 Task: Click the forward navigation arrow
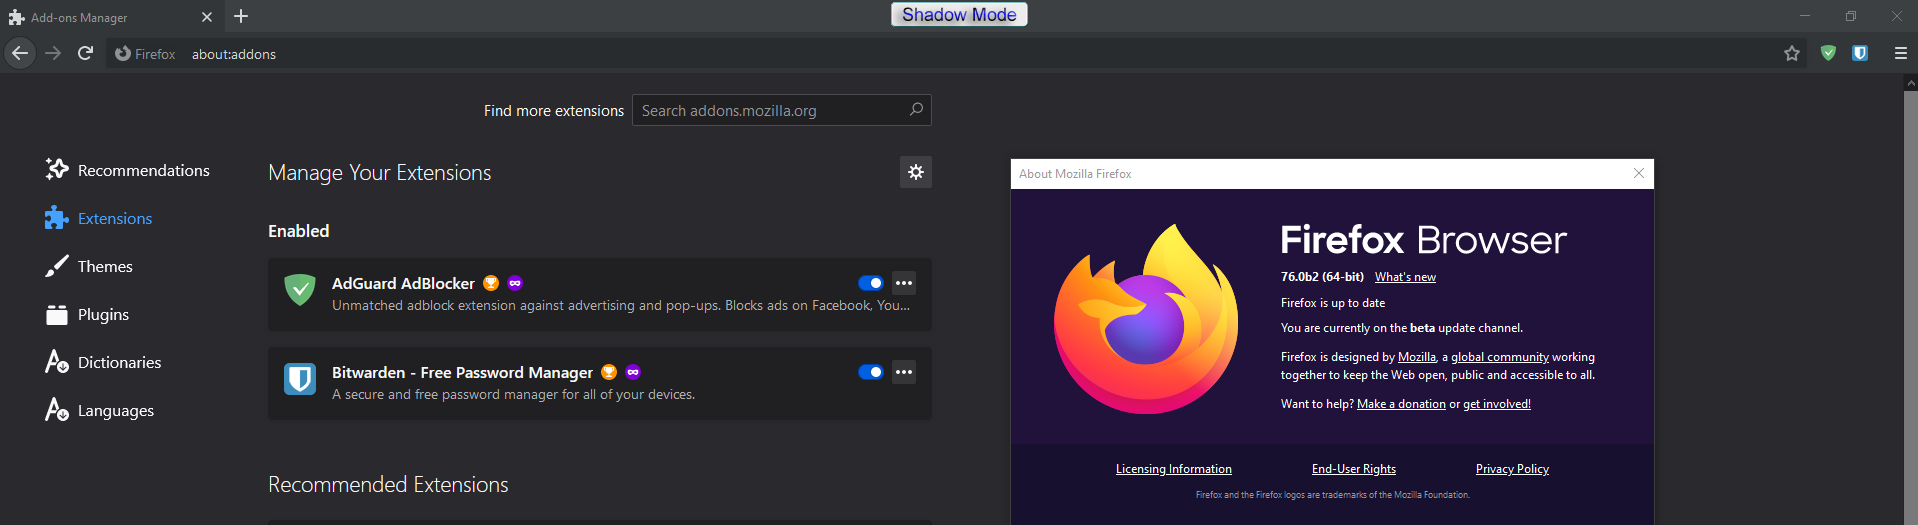click(x=53, y=53)
